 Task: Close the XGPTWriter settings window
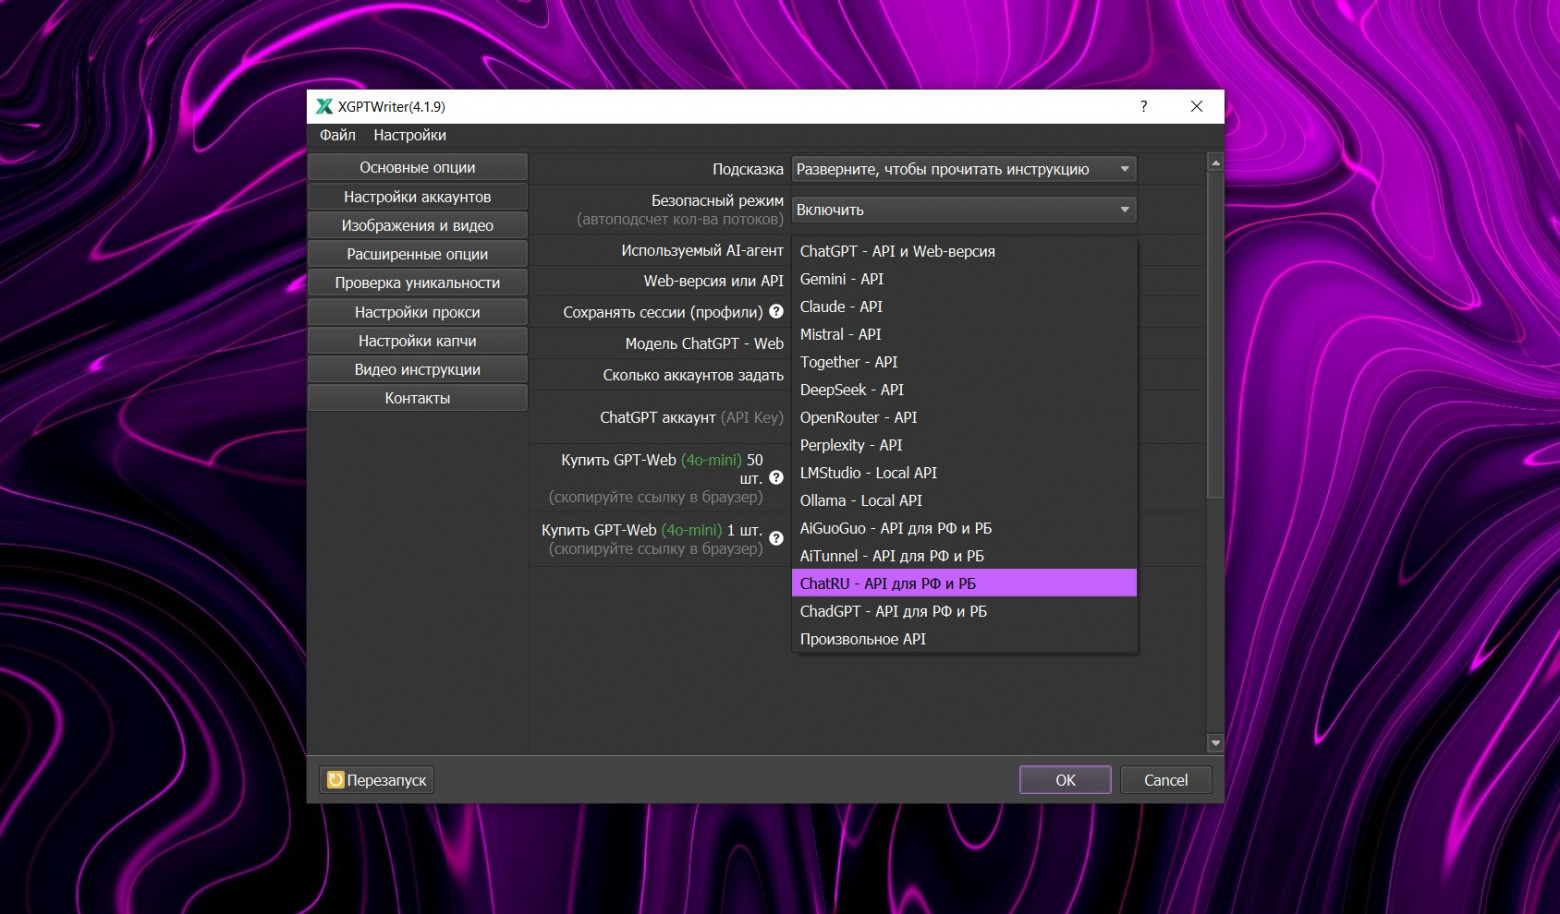[1196, 107]
